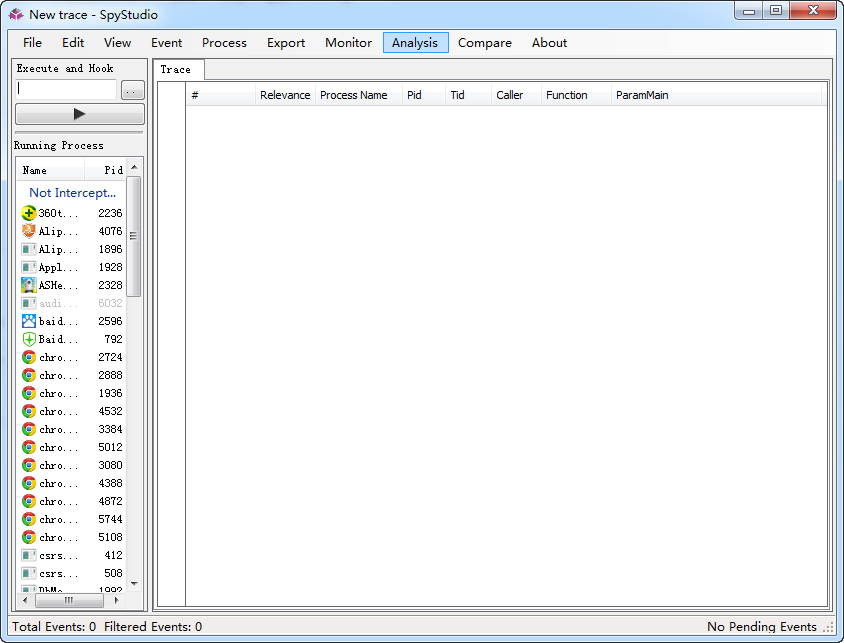Sort process list by Name column
Screen dimensions: 844x643
pos(50,170)
